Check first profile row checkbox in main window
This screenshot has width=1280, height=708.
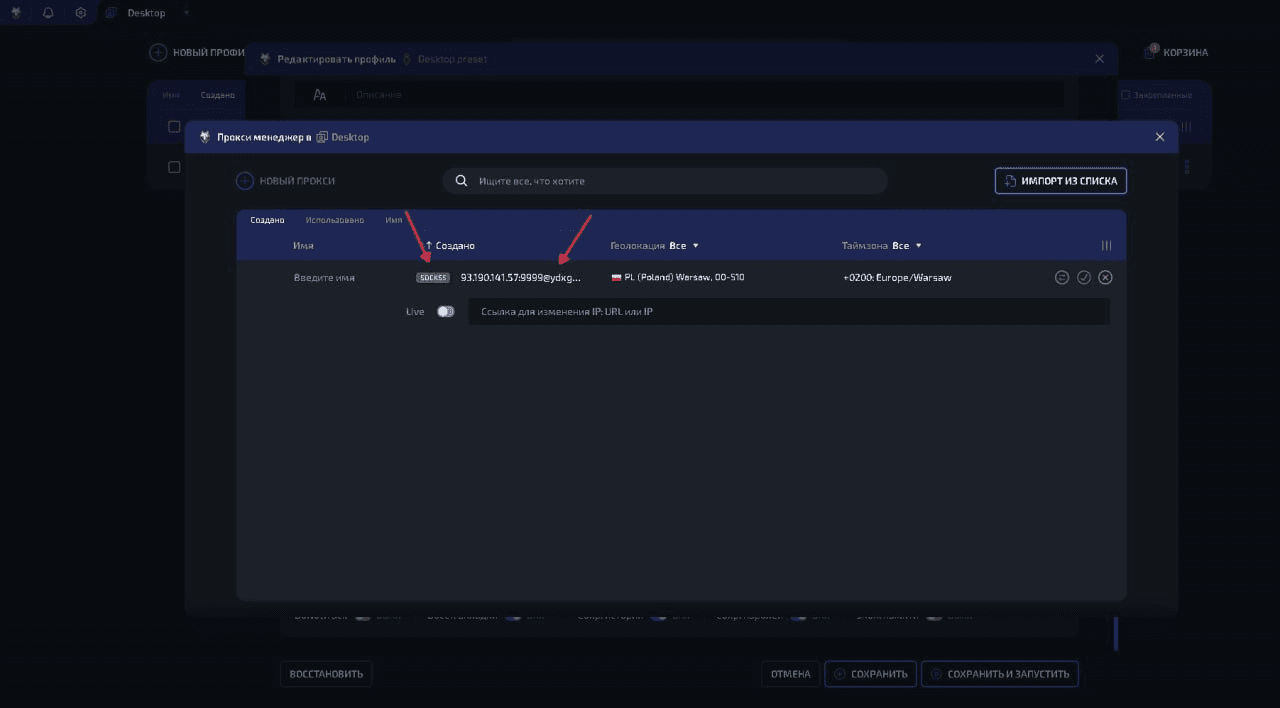pos(174,127)
